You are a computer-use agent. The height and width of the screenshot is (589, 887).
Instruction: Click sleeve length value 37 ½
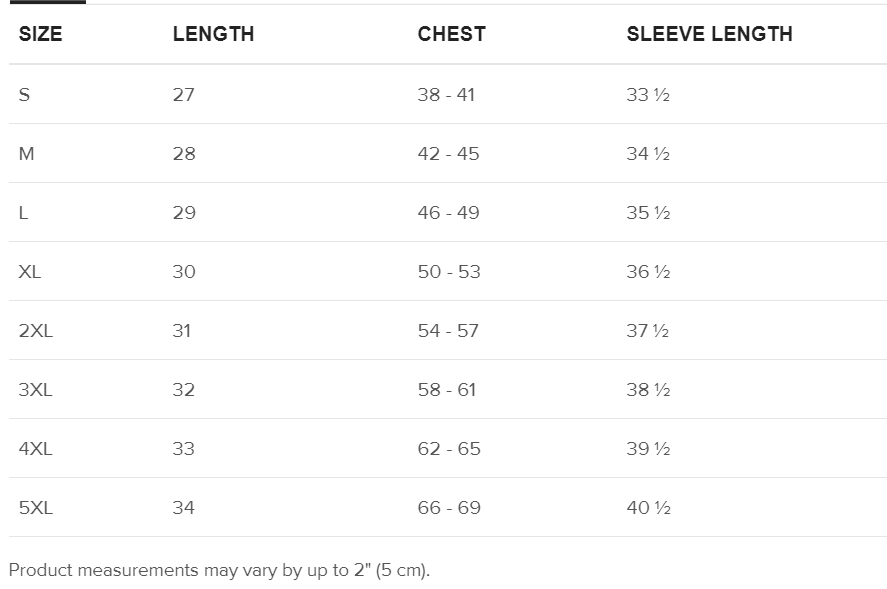point(648,331)
